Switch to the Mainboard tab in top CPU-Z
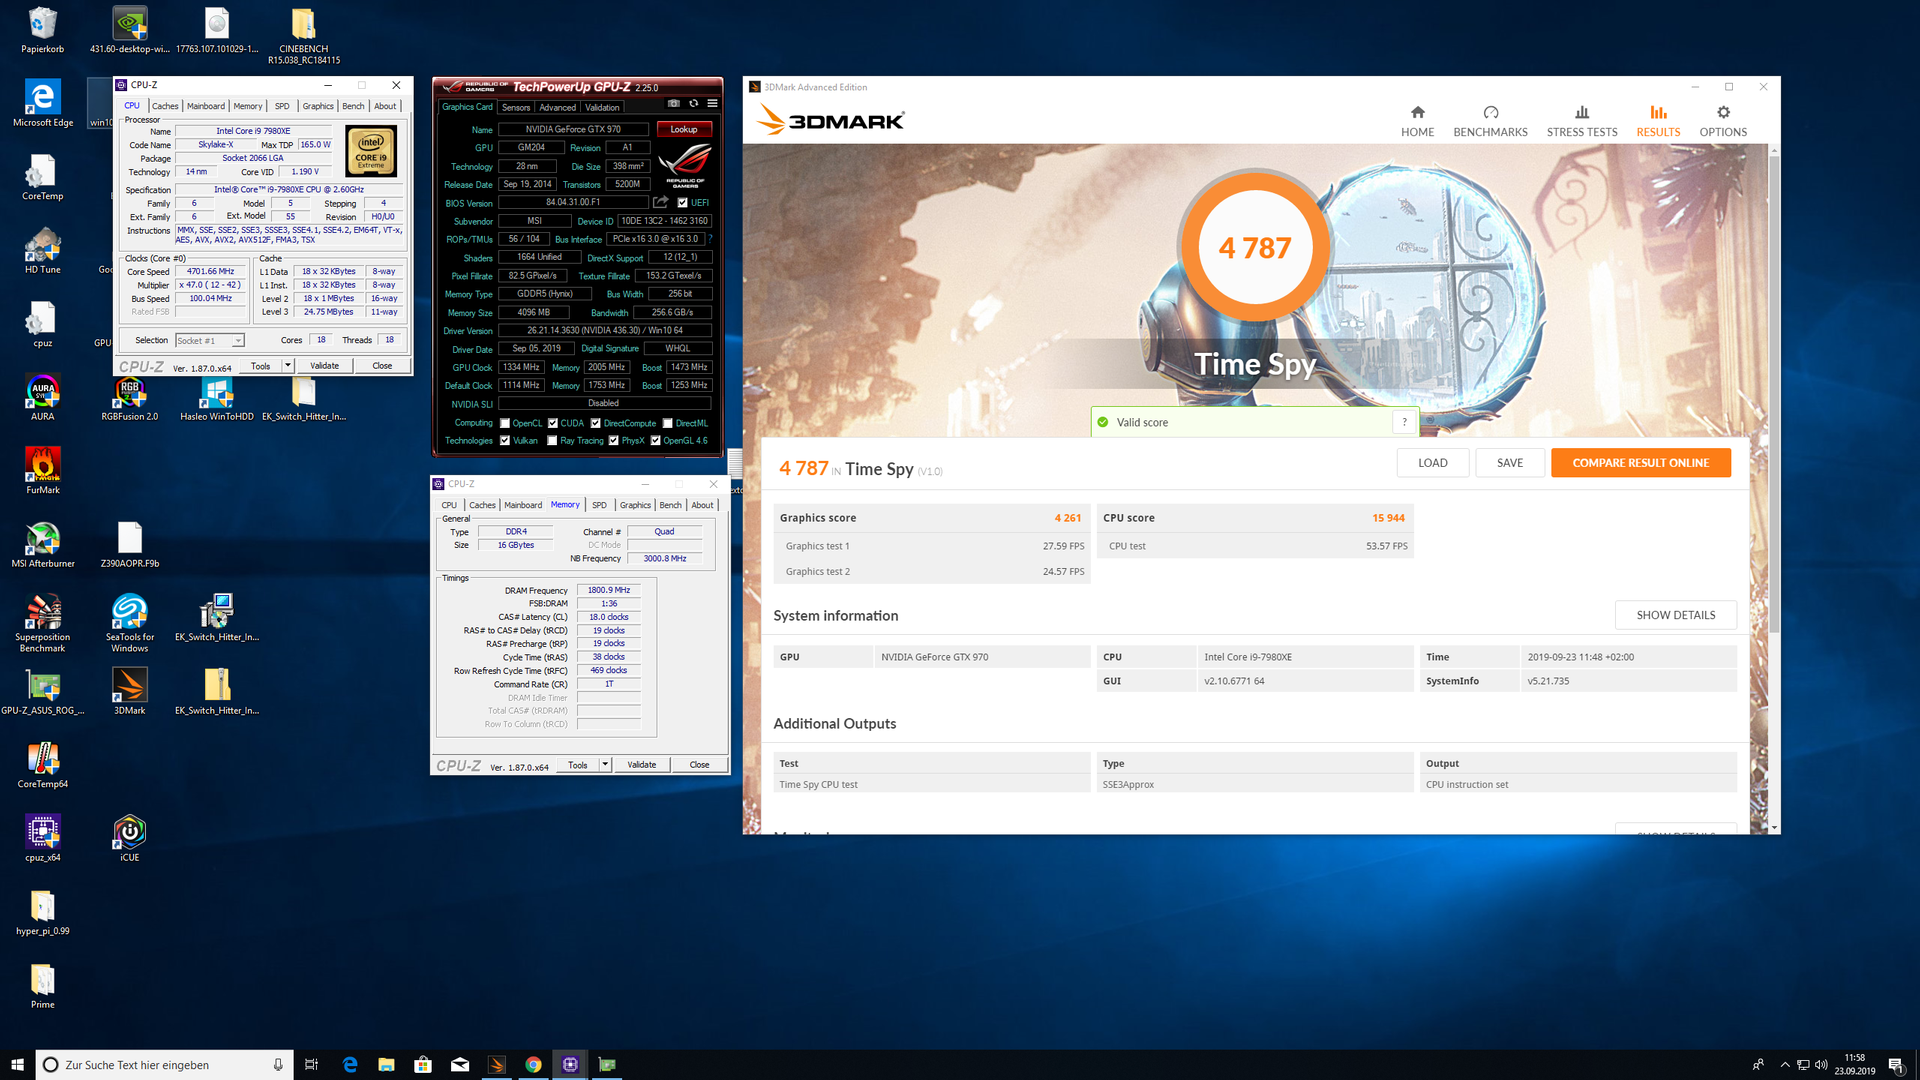 point(206,106)
